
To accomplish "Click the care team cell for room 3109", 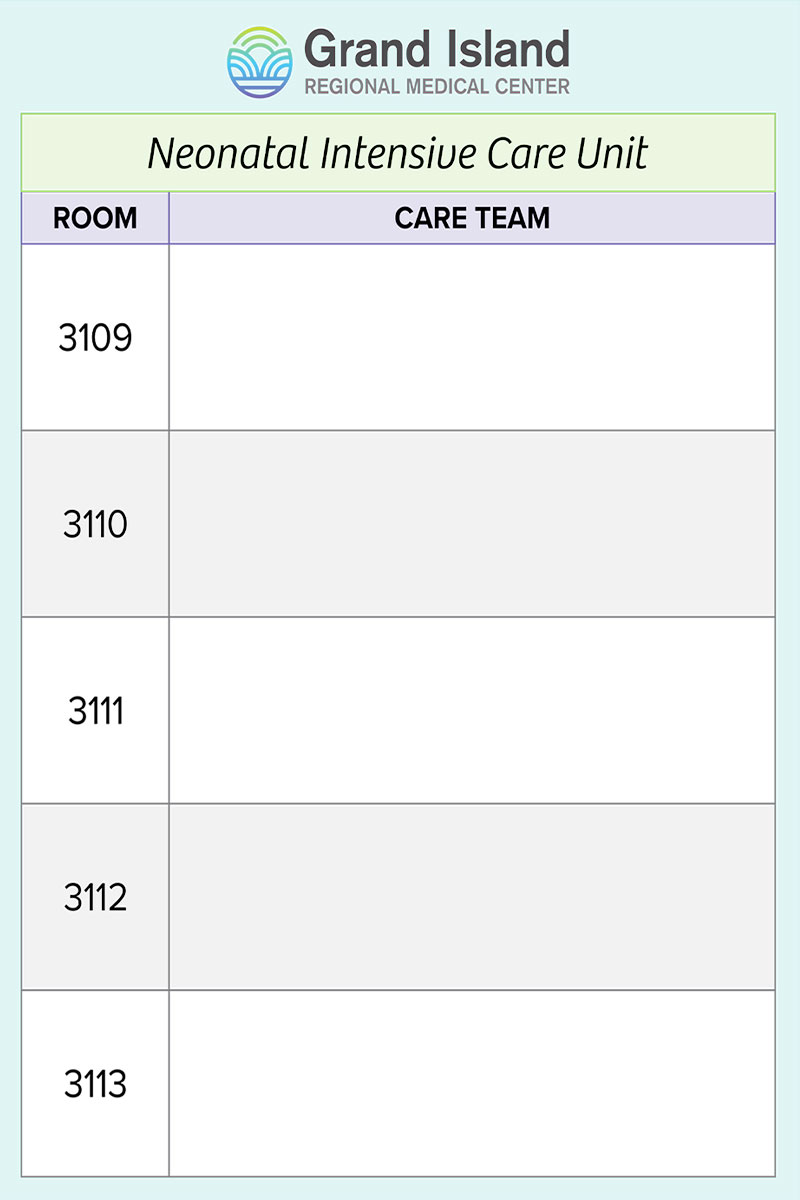I will click(x=472, y=338).
